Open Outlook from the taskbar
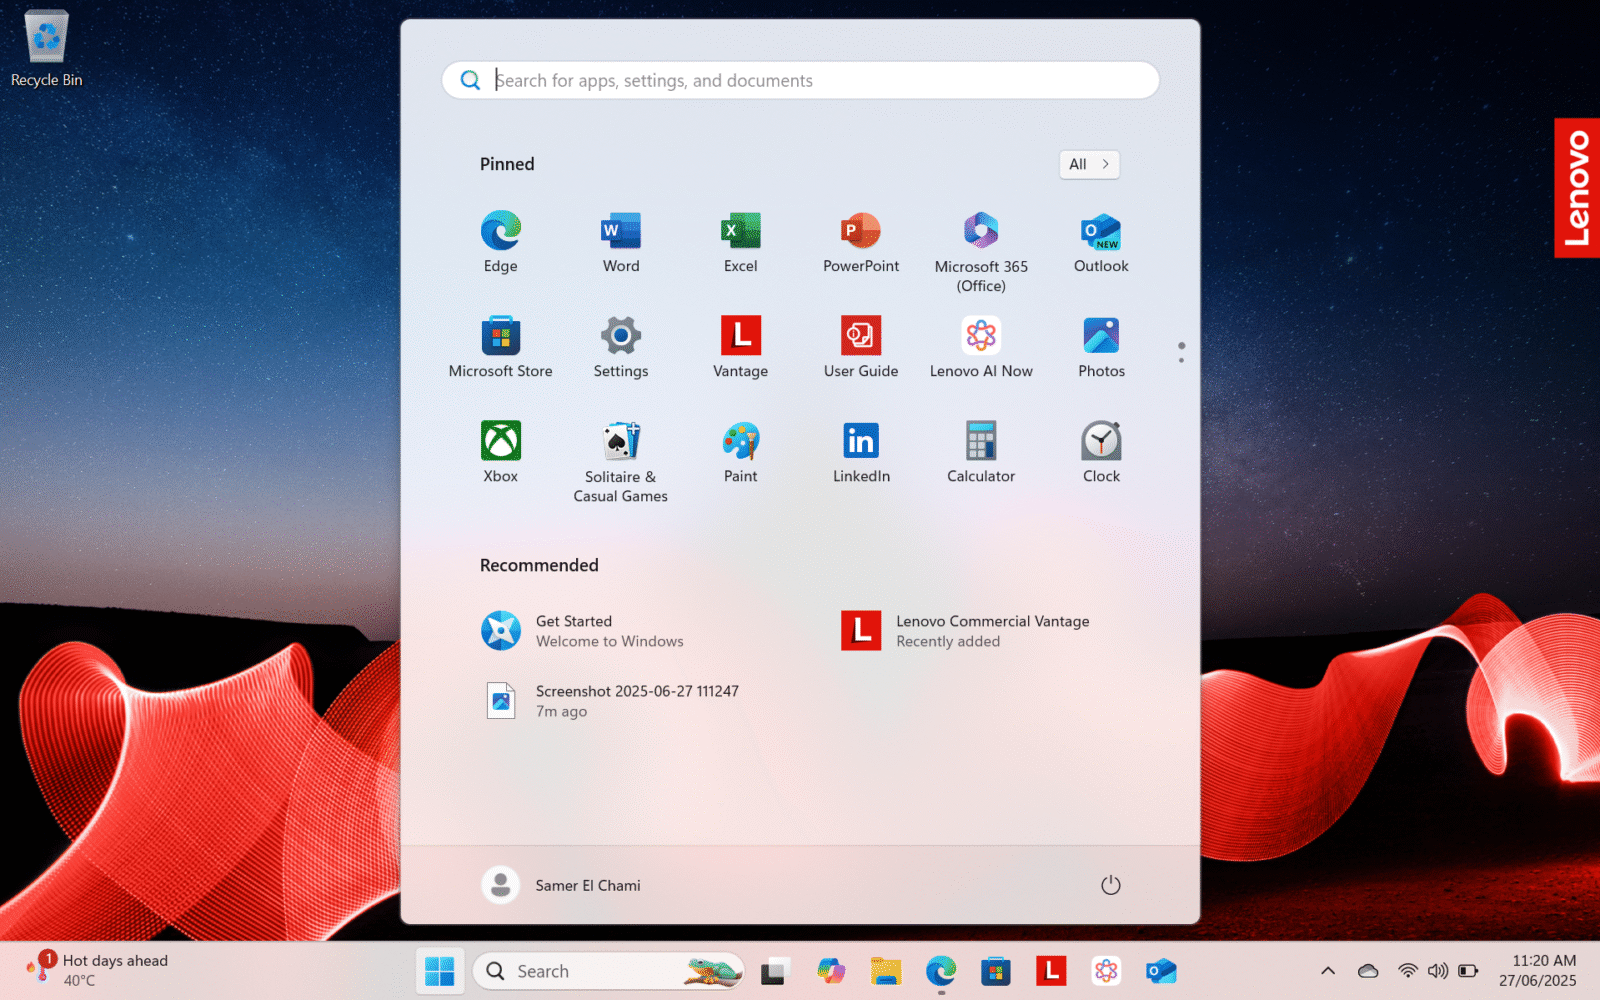The width and height of the screenshot is (1600, 1000). point(1160,971)
